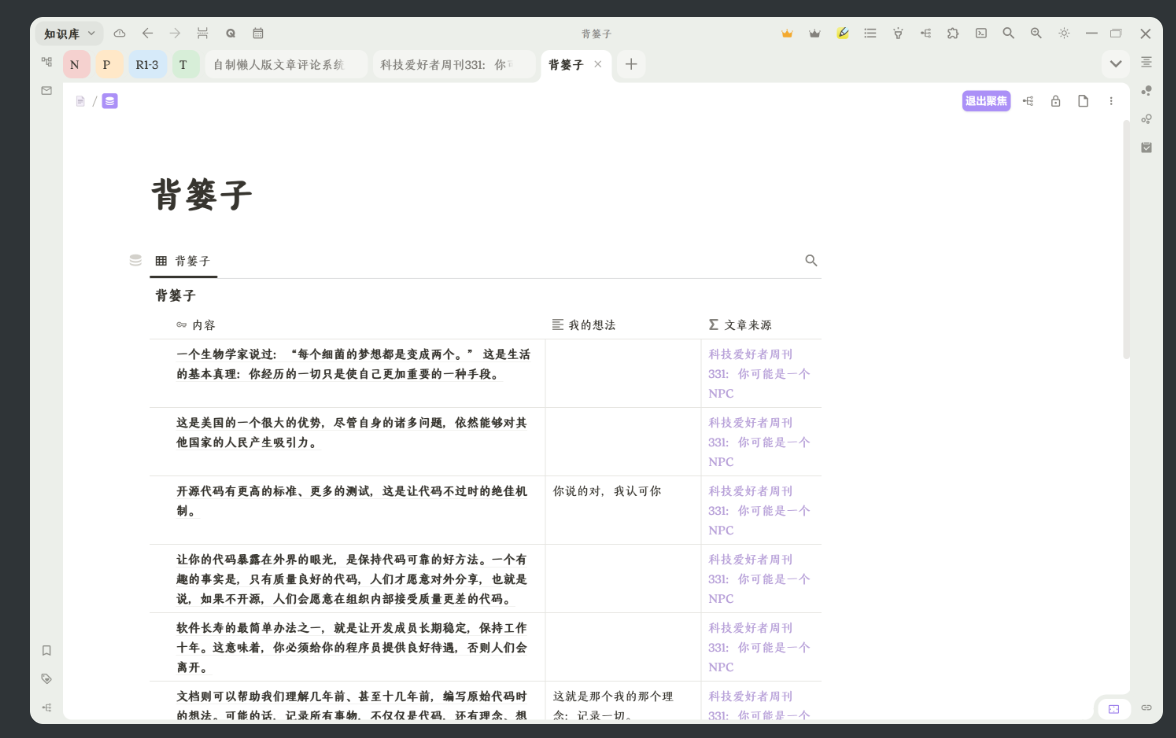Toggle document lock editing mode
Image resolution: width=1176 pixels, height=738 pixels.
tap(1055, 101)
